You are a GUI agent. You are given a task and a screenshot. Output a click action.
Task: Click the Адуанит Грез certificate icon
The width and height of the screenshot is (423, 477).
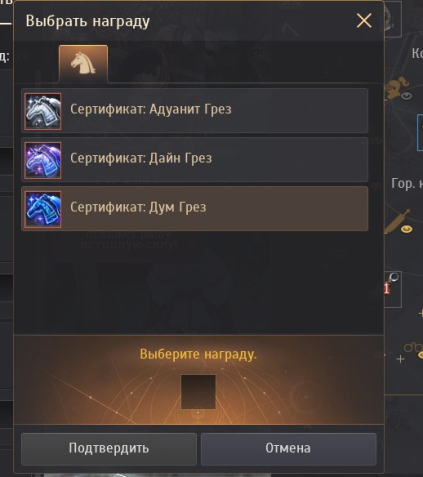tap(43, 111)
